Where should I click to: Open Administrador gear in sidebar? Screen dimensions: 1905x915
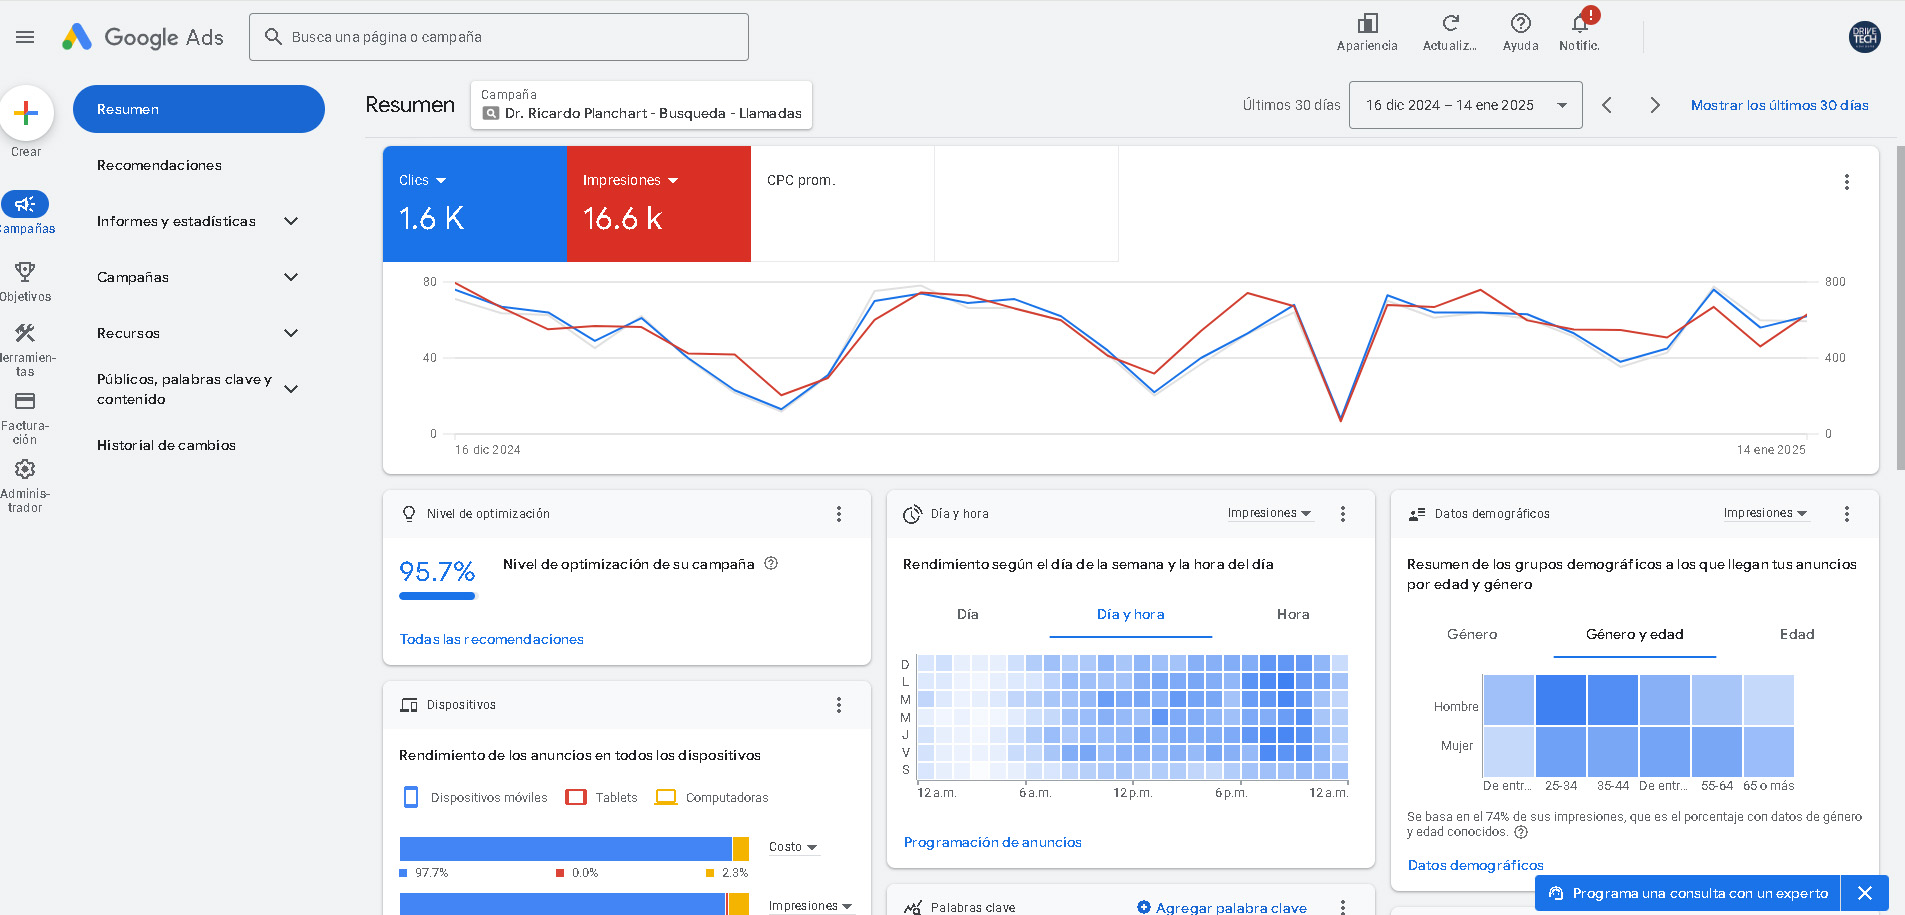25,470
